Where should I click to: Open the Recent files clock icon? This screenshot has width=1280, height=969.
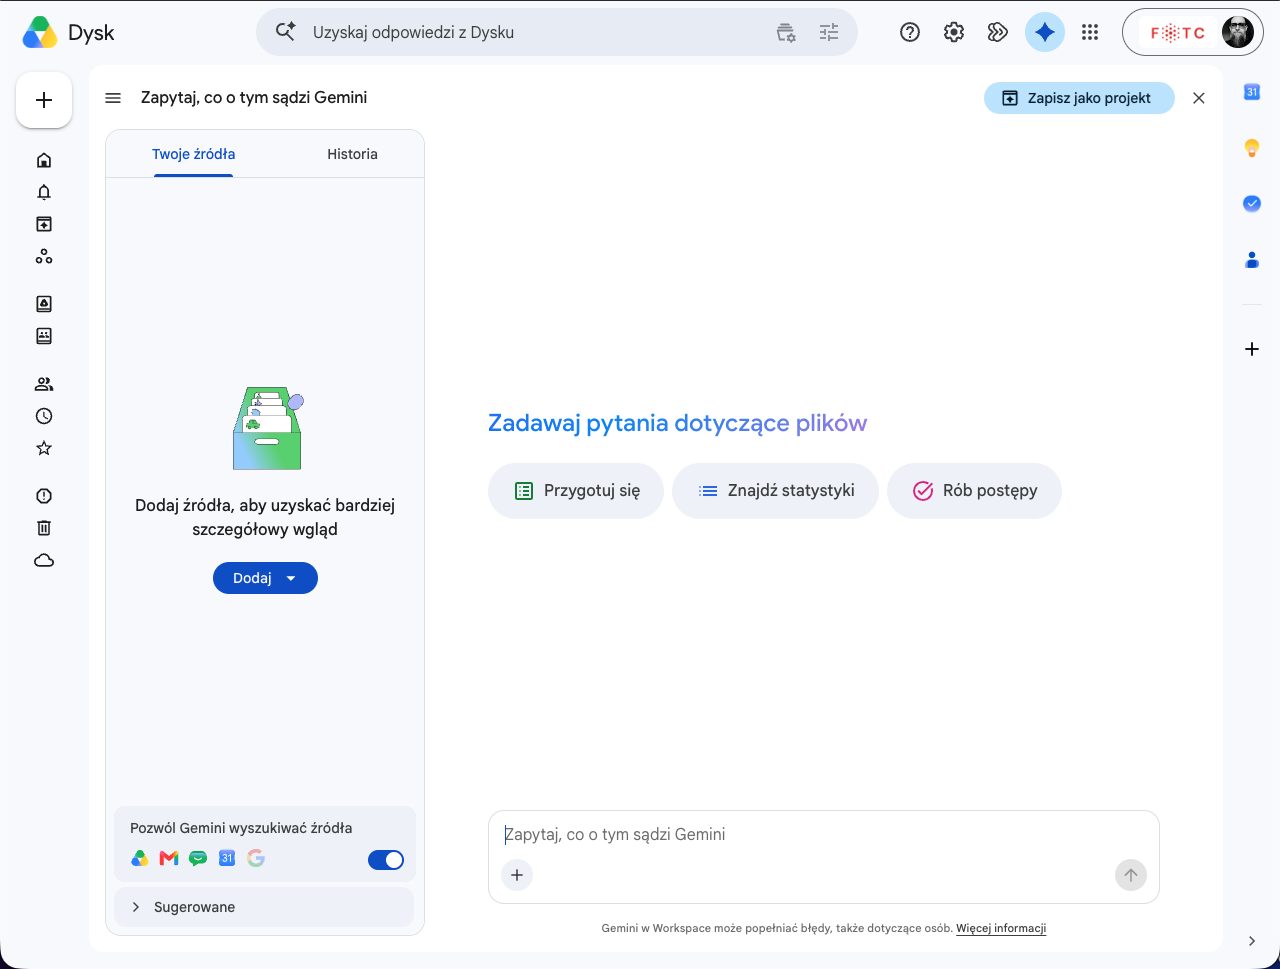(x=44, y=416)
